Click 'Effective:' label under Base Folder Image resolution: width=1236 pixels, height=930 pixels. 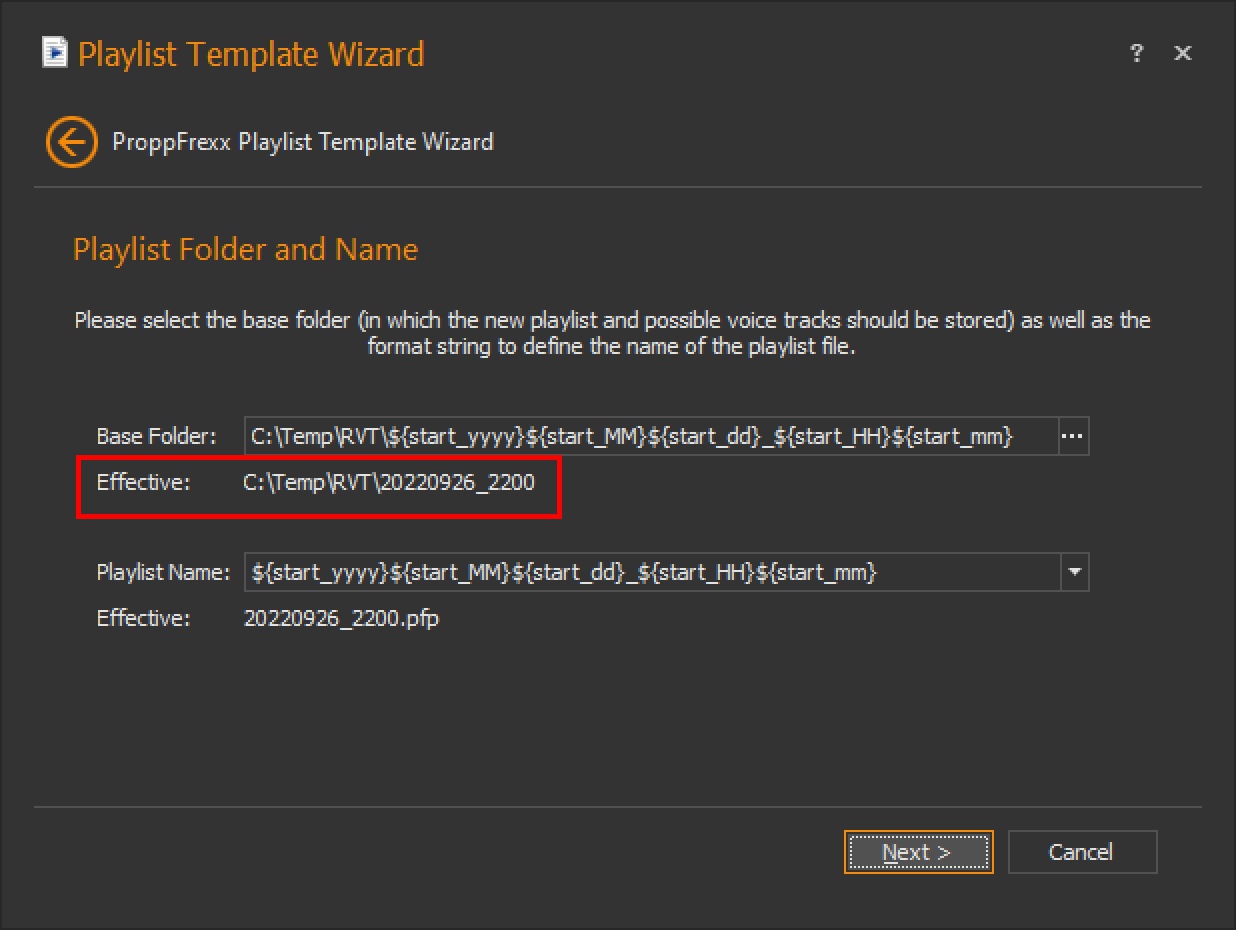click(x=143, y=483)
